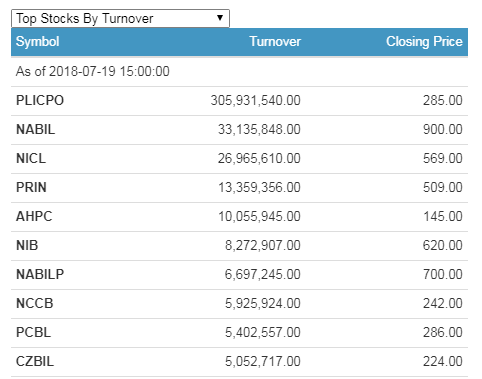Open the Top Stocks By Turnover dropdown
Screen dimensions: 482x379
pos(120,18)
